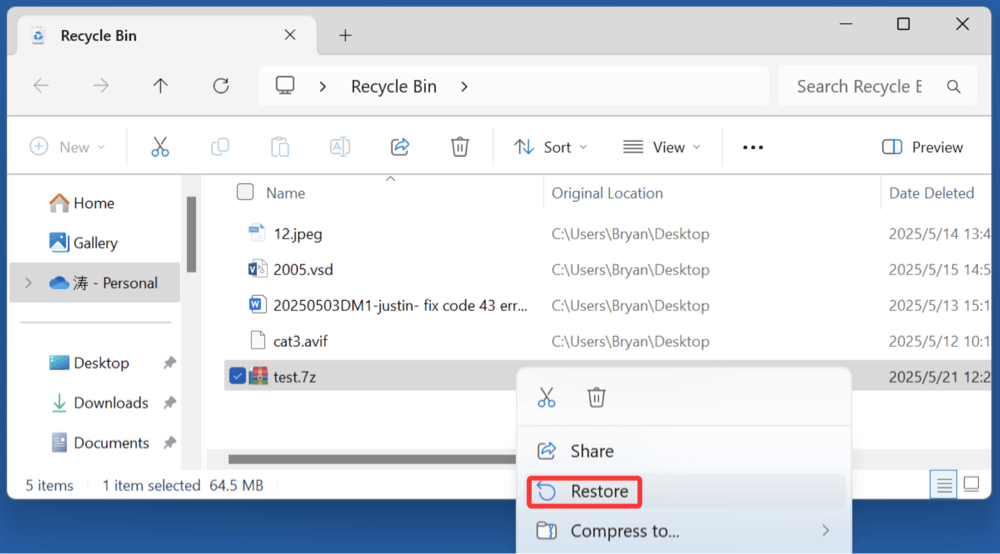Sort by the Date Deleted column header
The width and height of the screenshot is (1000, 554).
click(x=932, y=193)
